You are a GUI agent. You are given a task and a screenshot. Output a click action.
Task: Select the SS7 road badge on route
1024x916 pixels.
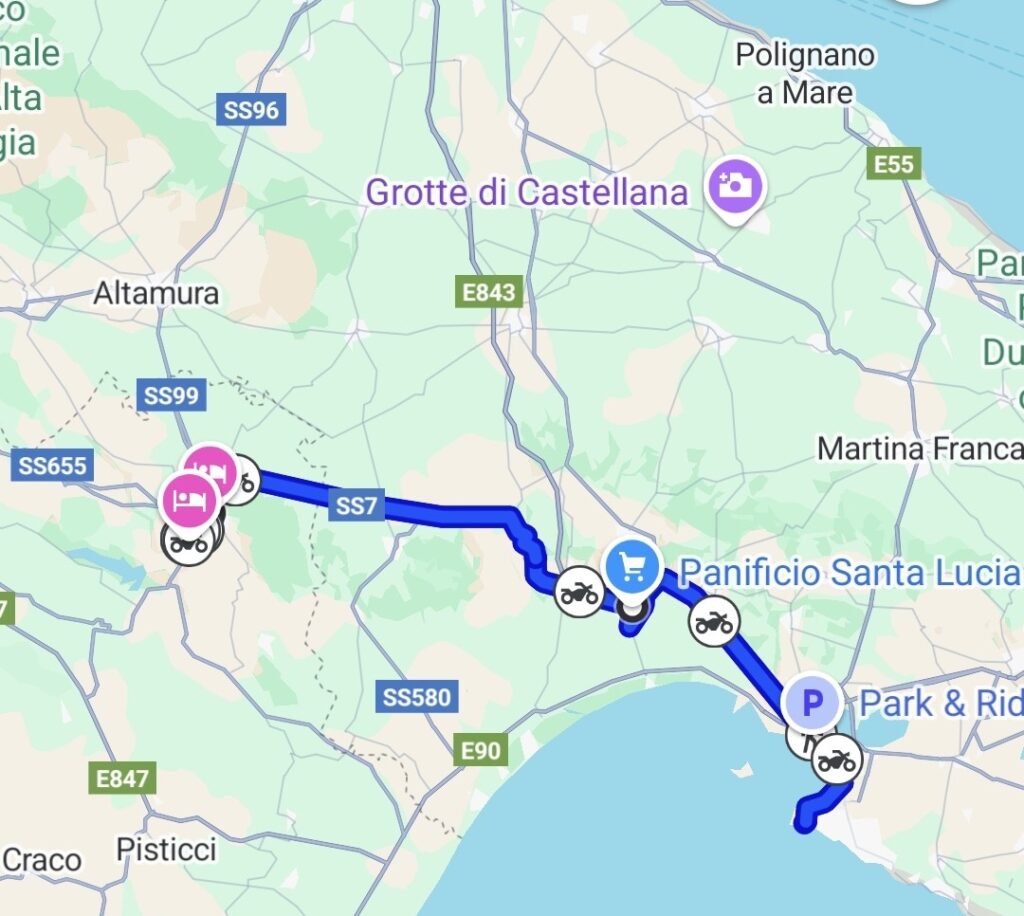(x=357, y=505)
